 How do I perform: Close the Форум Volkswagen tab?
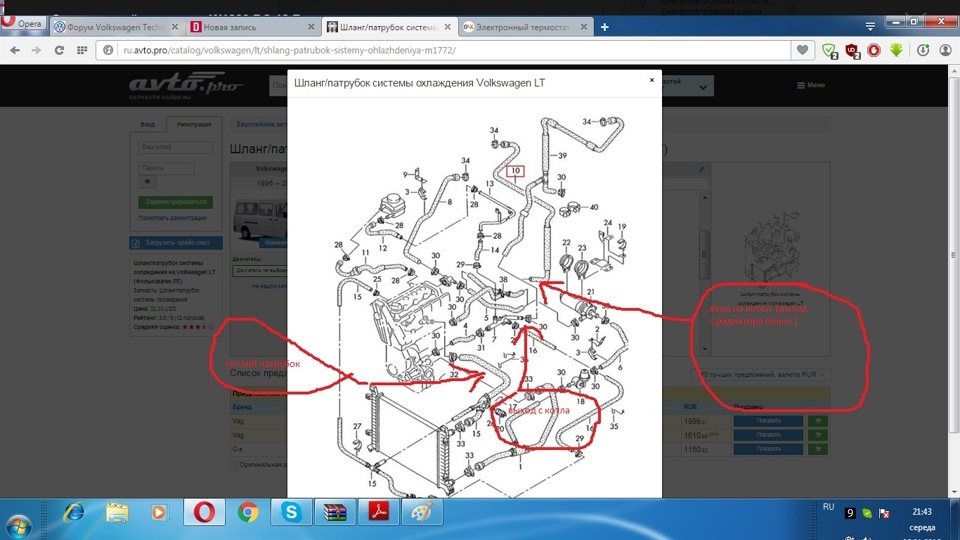pyautogui.click(x=174, y=27)
